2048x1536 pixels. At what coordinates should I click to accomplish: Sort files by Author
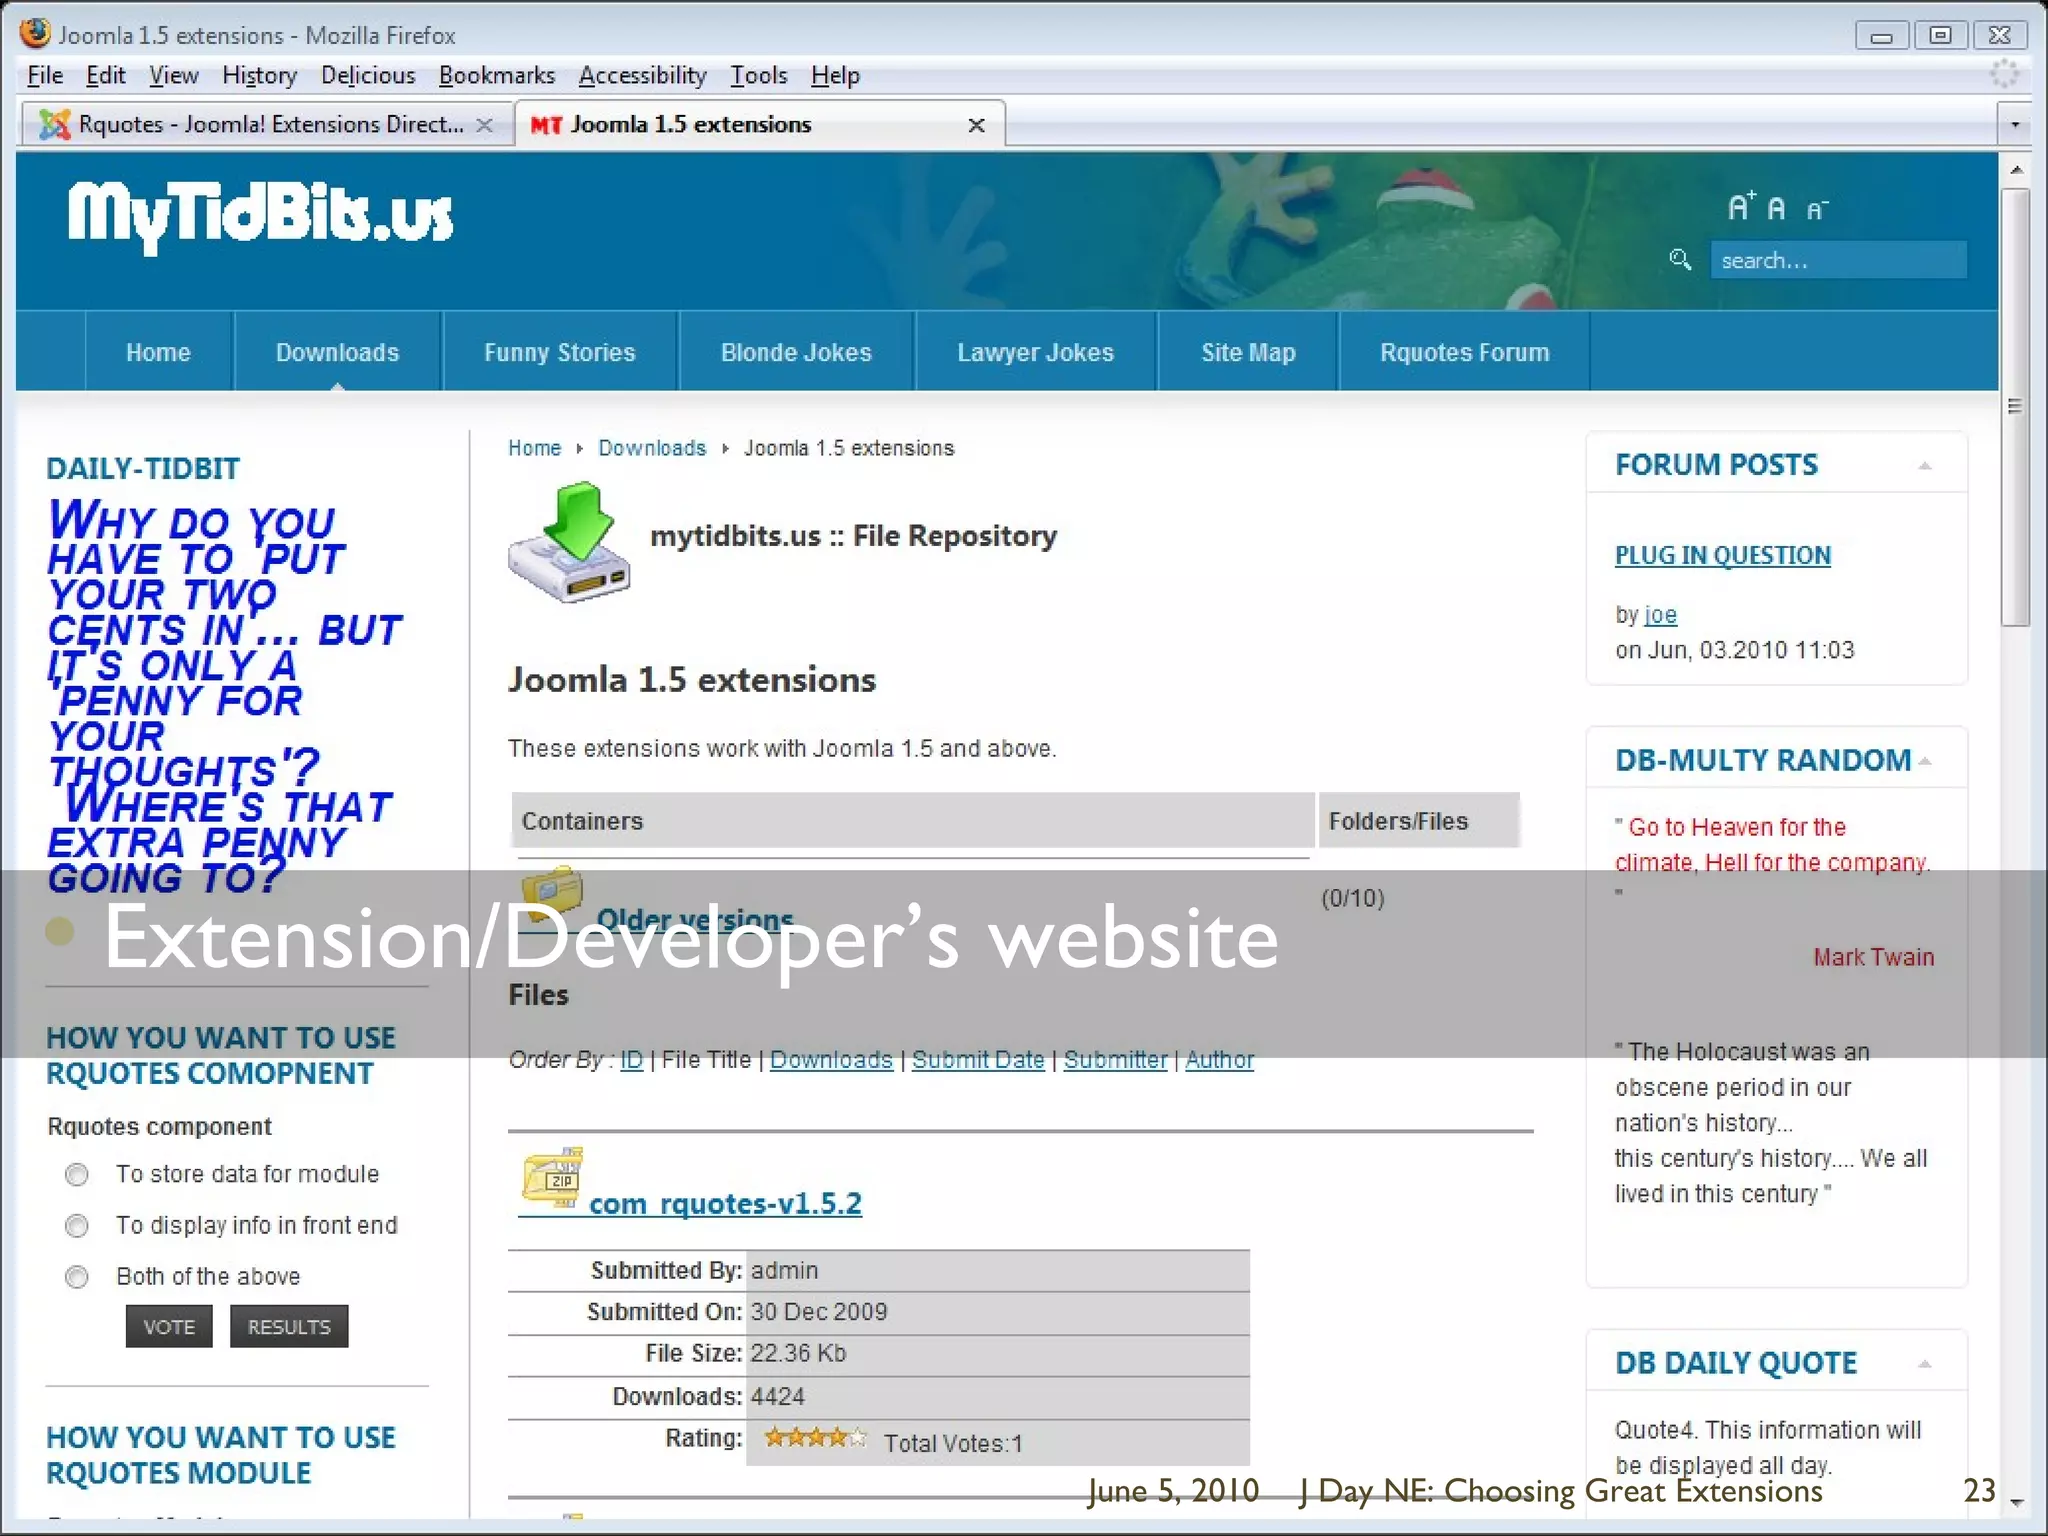click(1219, 1060)
